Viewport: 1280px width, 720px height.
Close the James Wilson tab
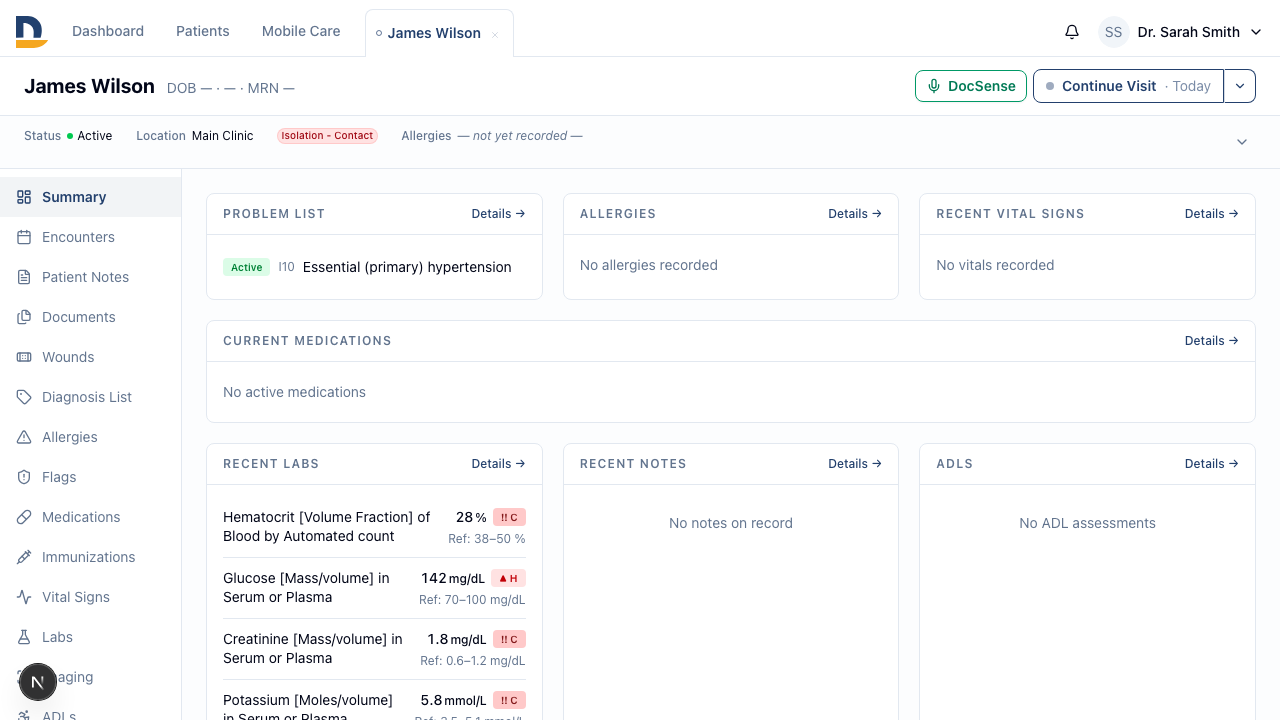click(495, 34)
